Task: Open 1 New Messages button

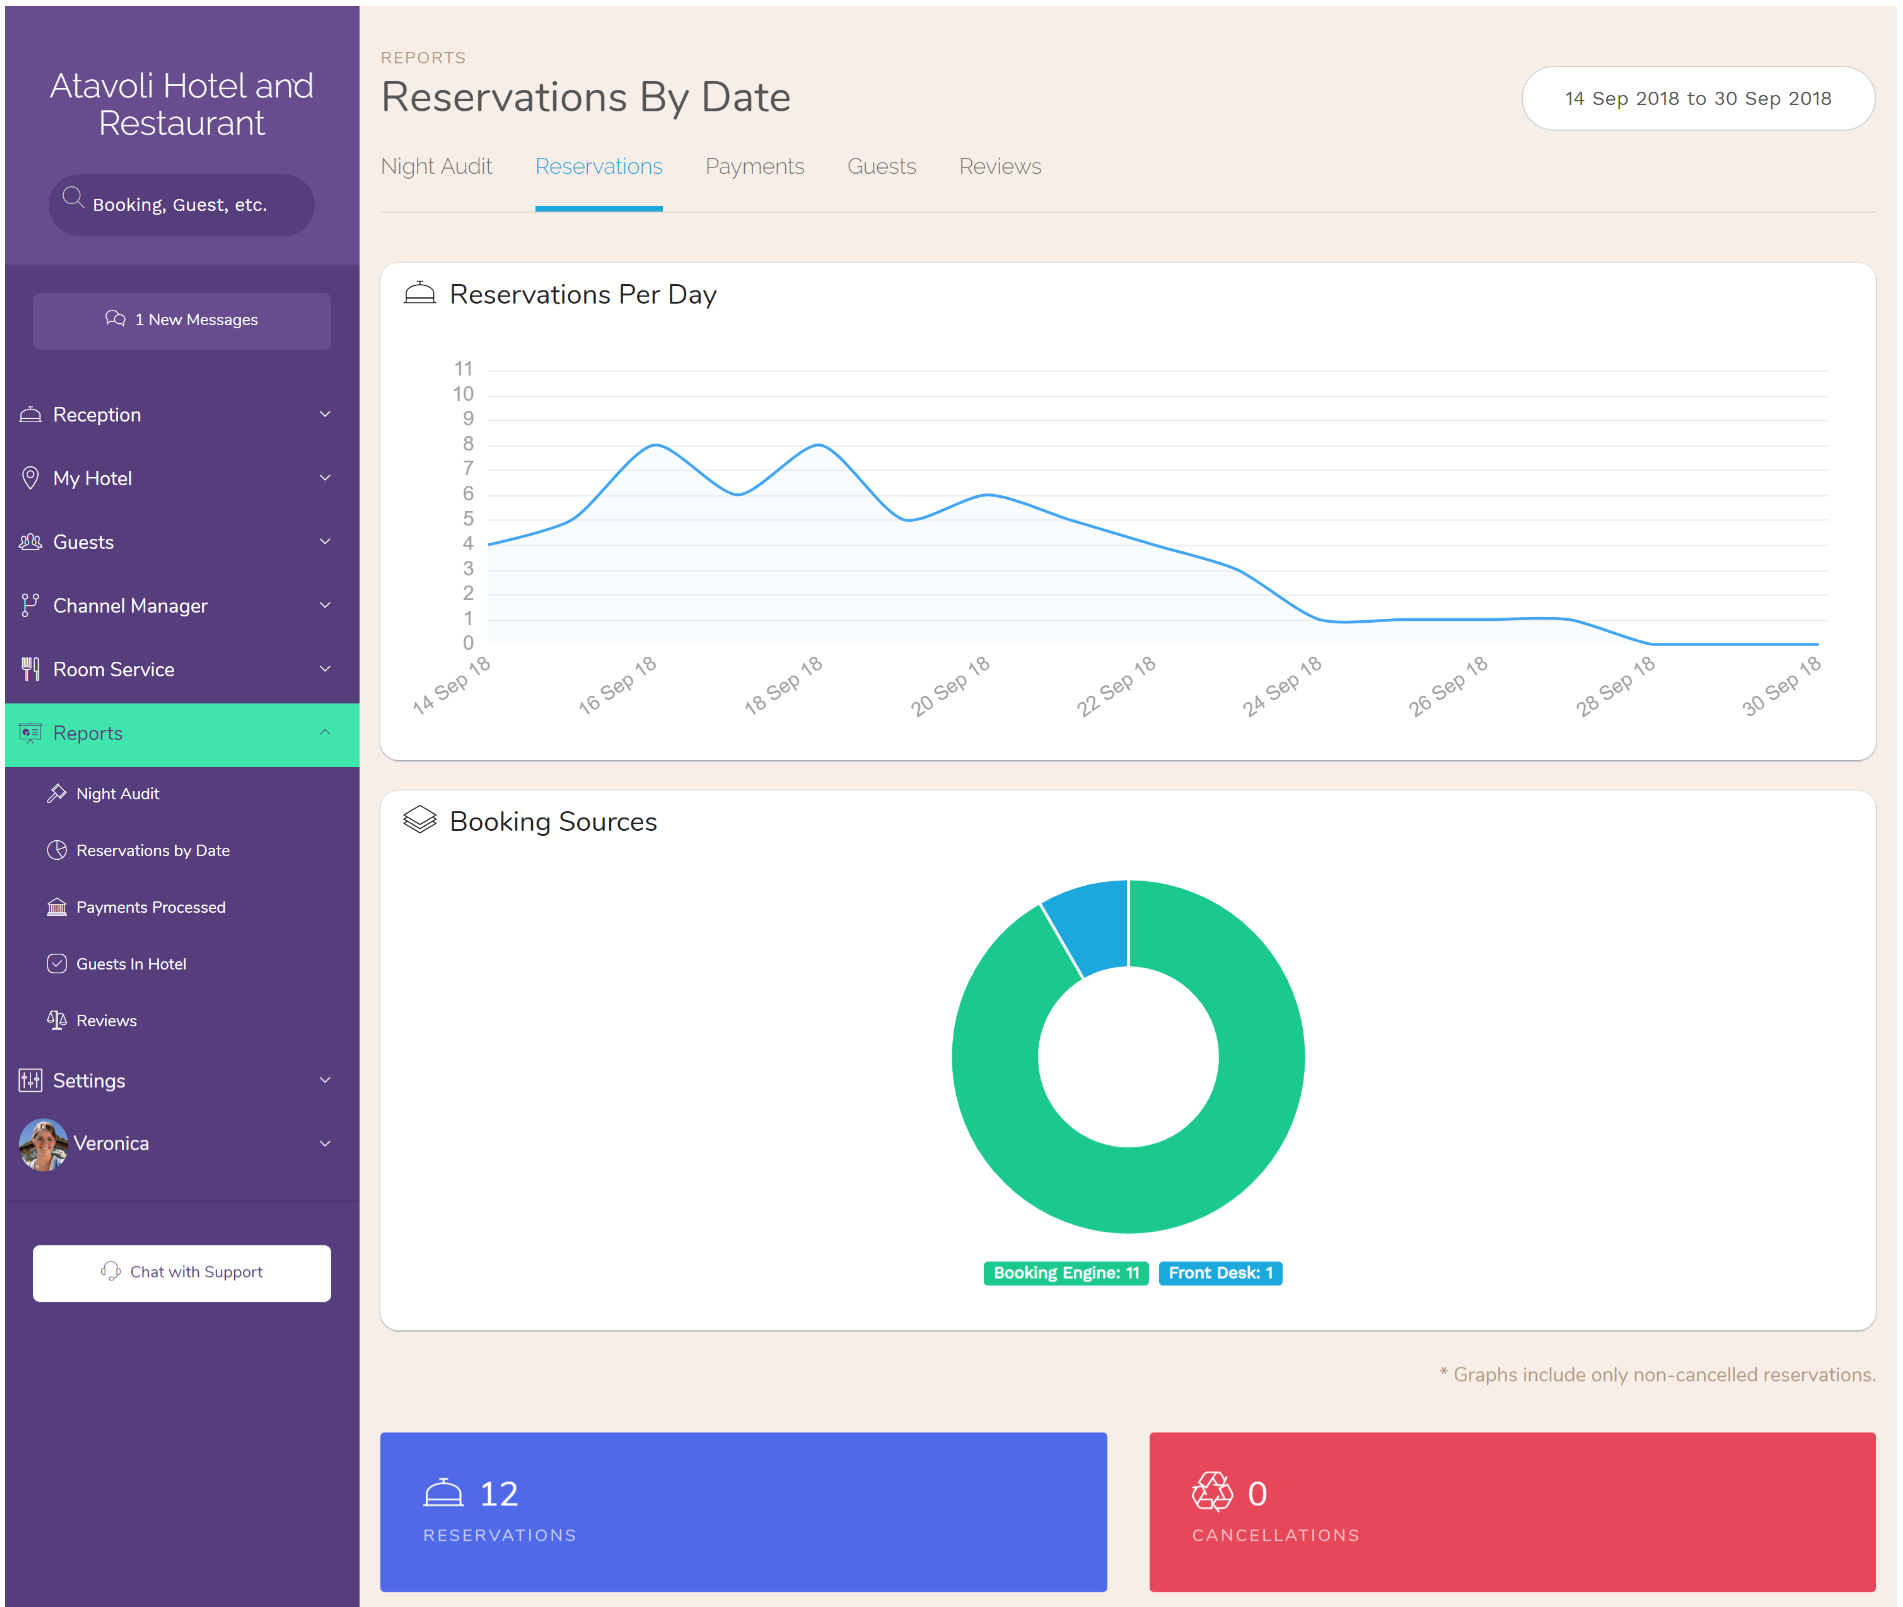Action: point(182,321)
